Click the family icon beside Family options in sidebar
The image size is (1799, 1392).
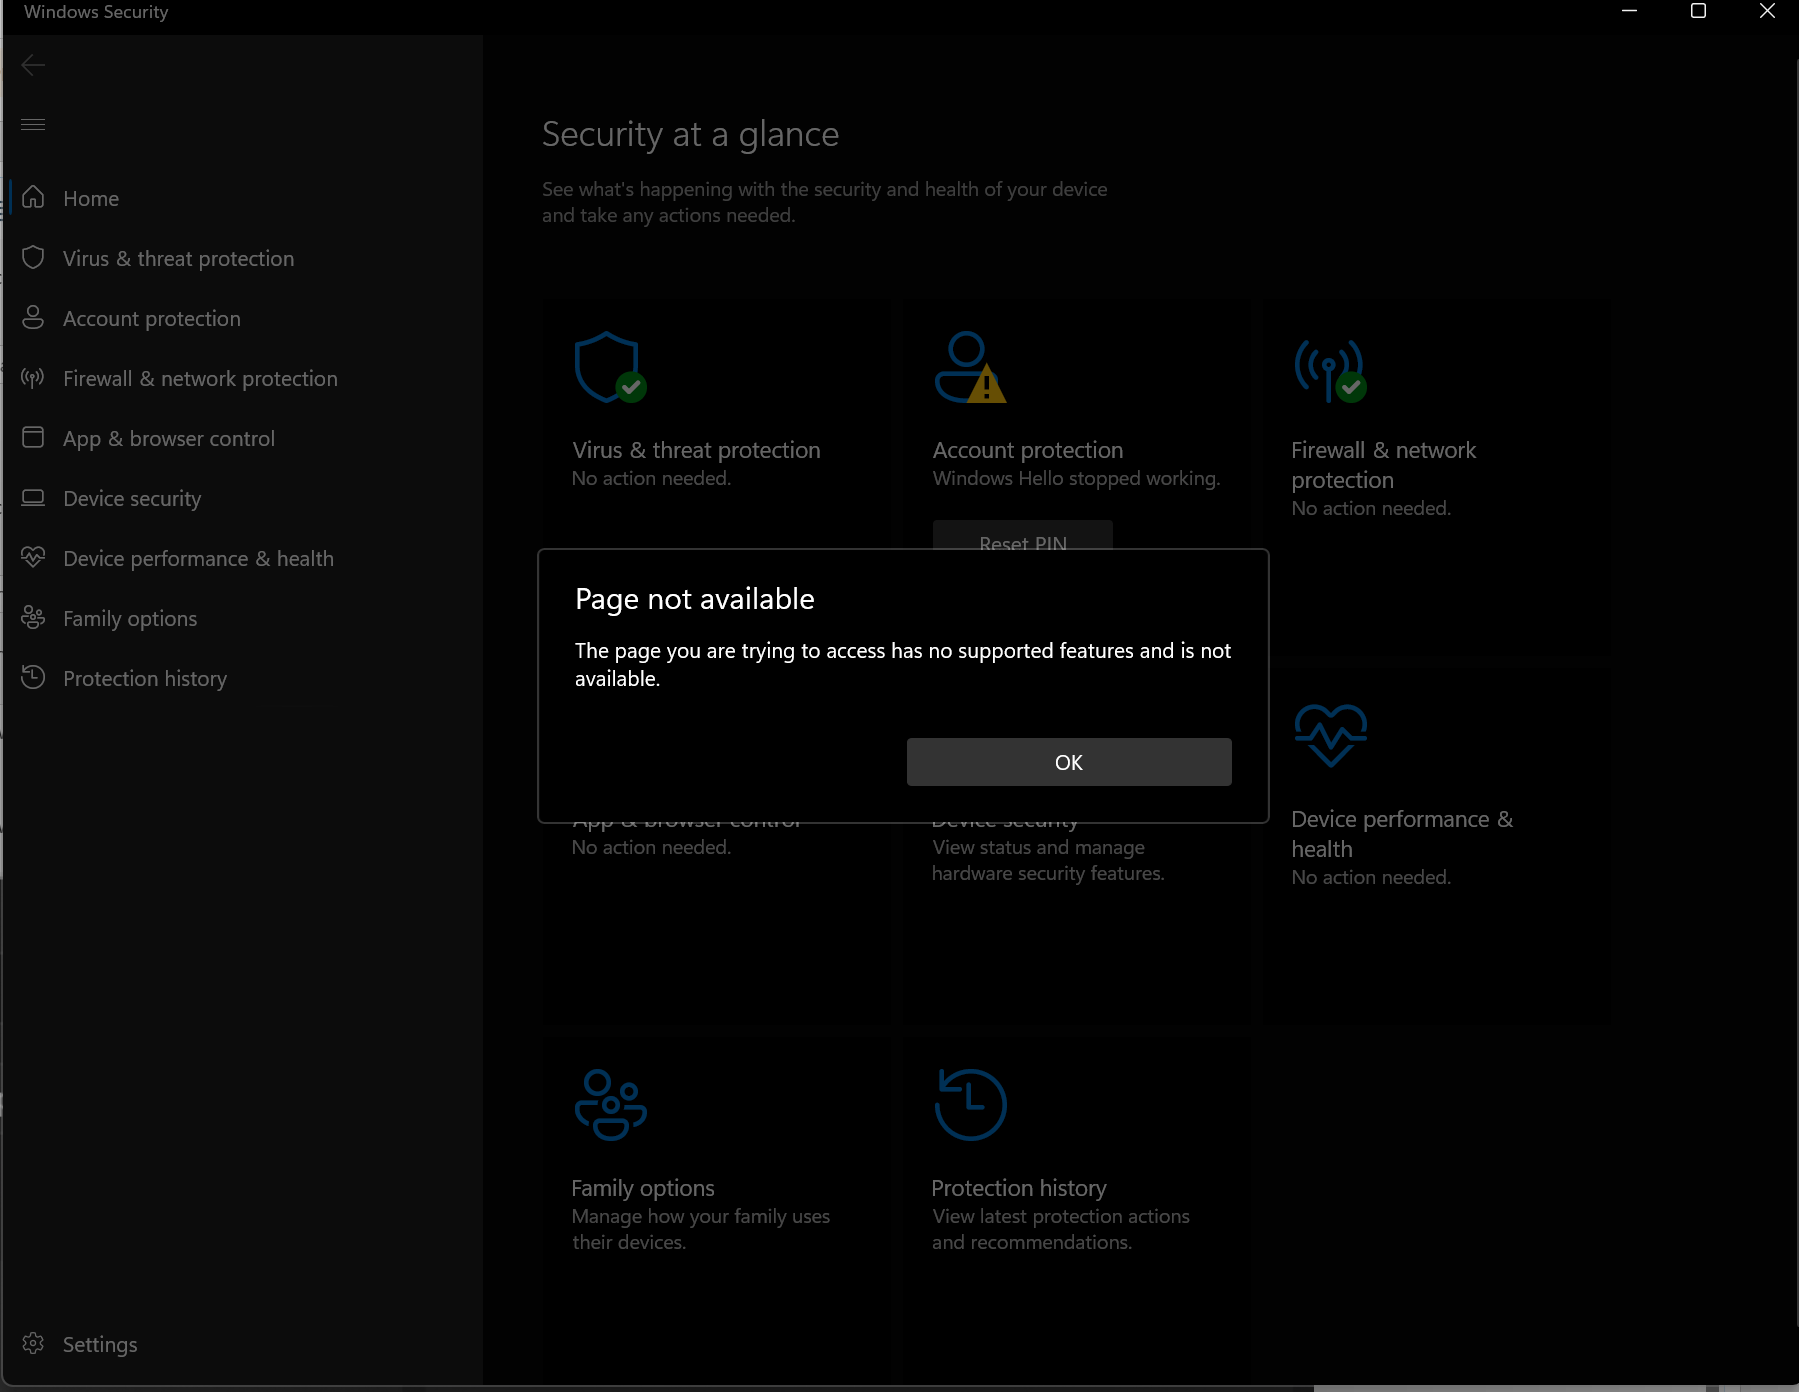33,617
